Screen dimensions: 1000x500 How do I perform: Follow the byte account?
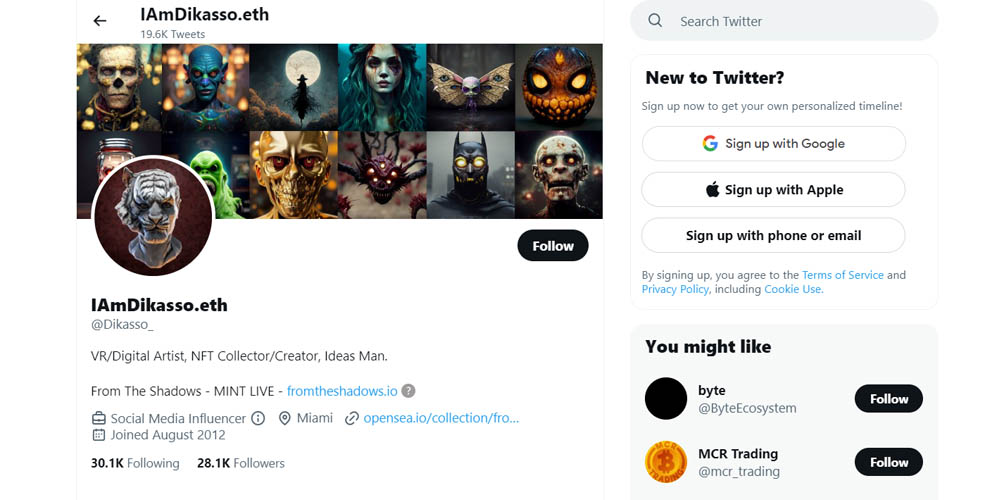[x=888, y=399]
